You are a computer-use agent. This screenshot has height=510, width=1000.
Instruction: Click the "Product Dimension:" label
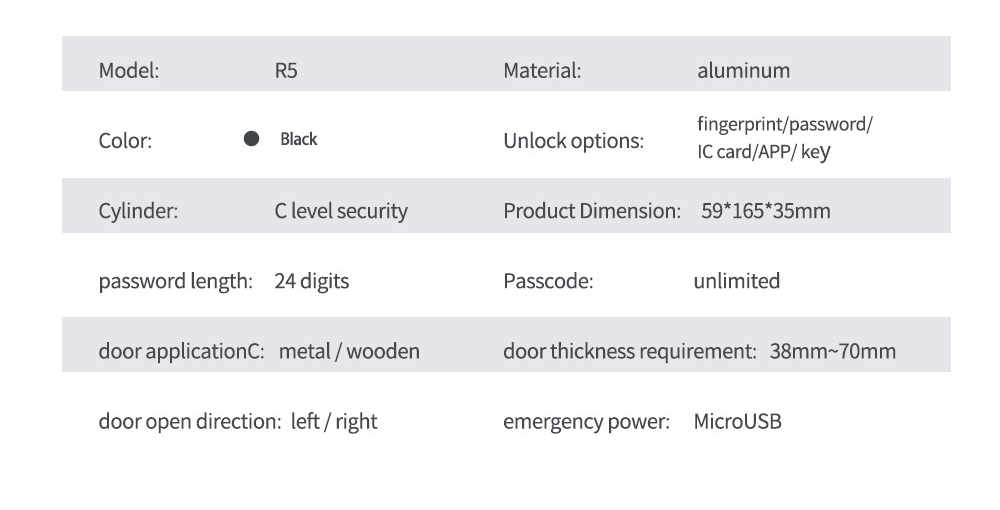point(592,211)
